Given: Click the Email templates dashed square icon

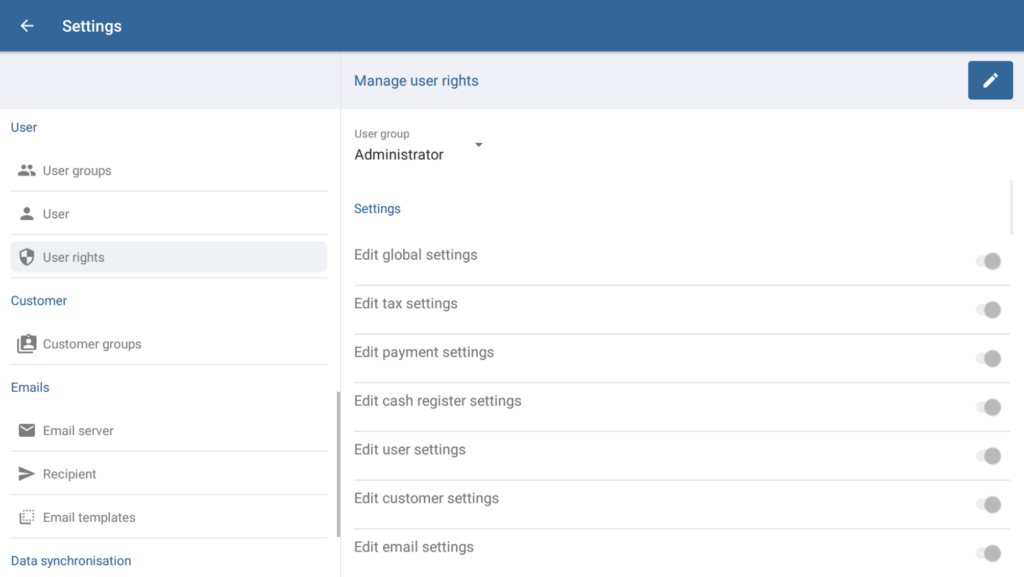Looking at the screenshot, I should point(27,518).
